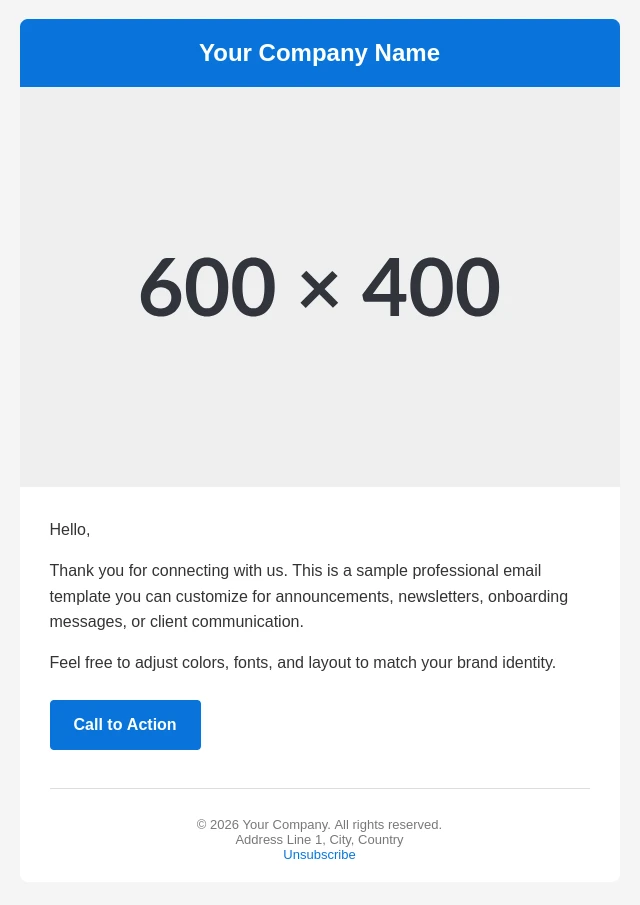Click the word newsletters in the paragraph

(439, 596)
